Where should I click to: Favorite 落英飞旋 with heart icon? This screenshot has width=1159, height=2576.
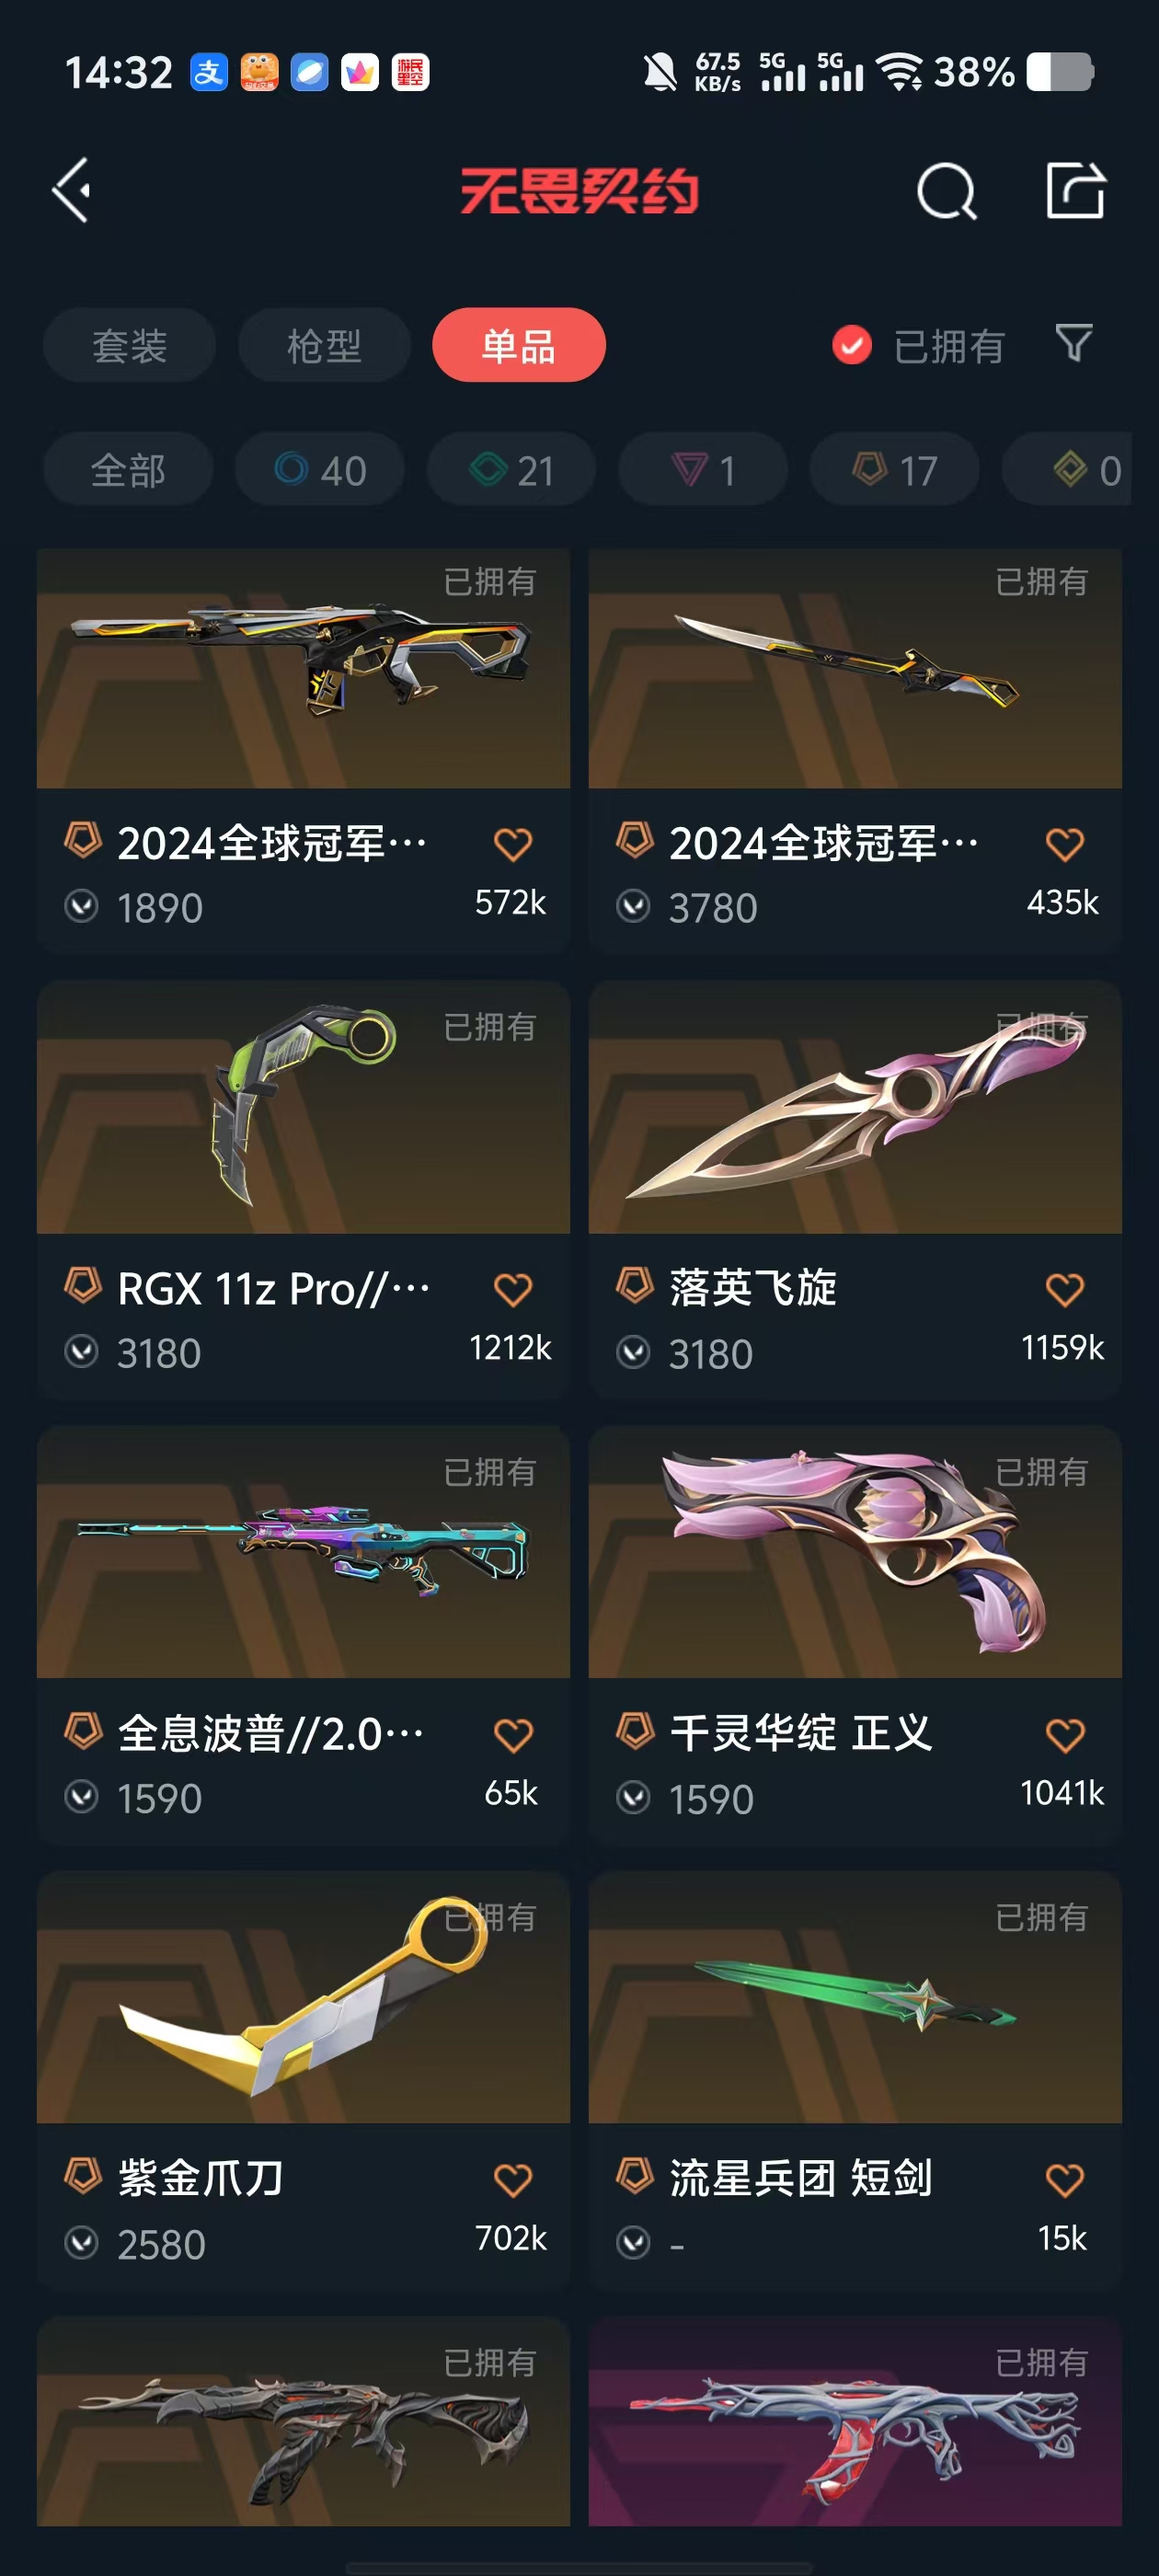tap(1064, 1289)
